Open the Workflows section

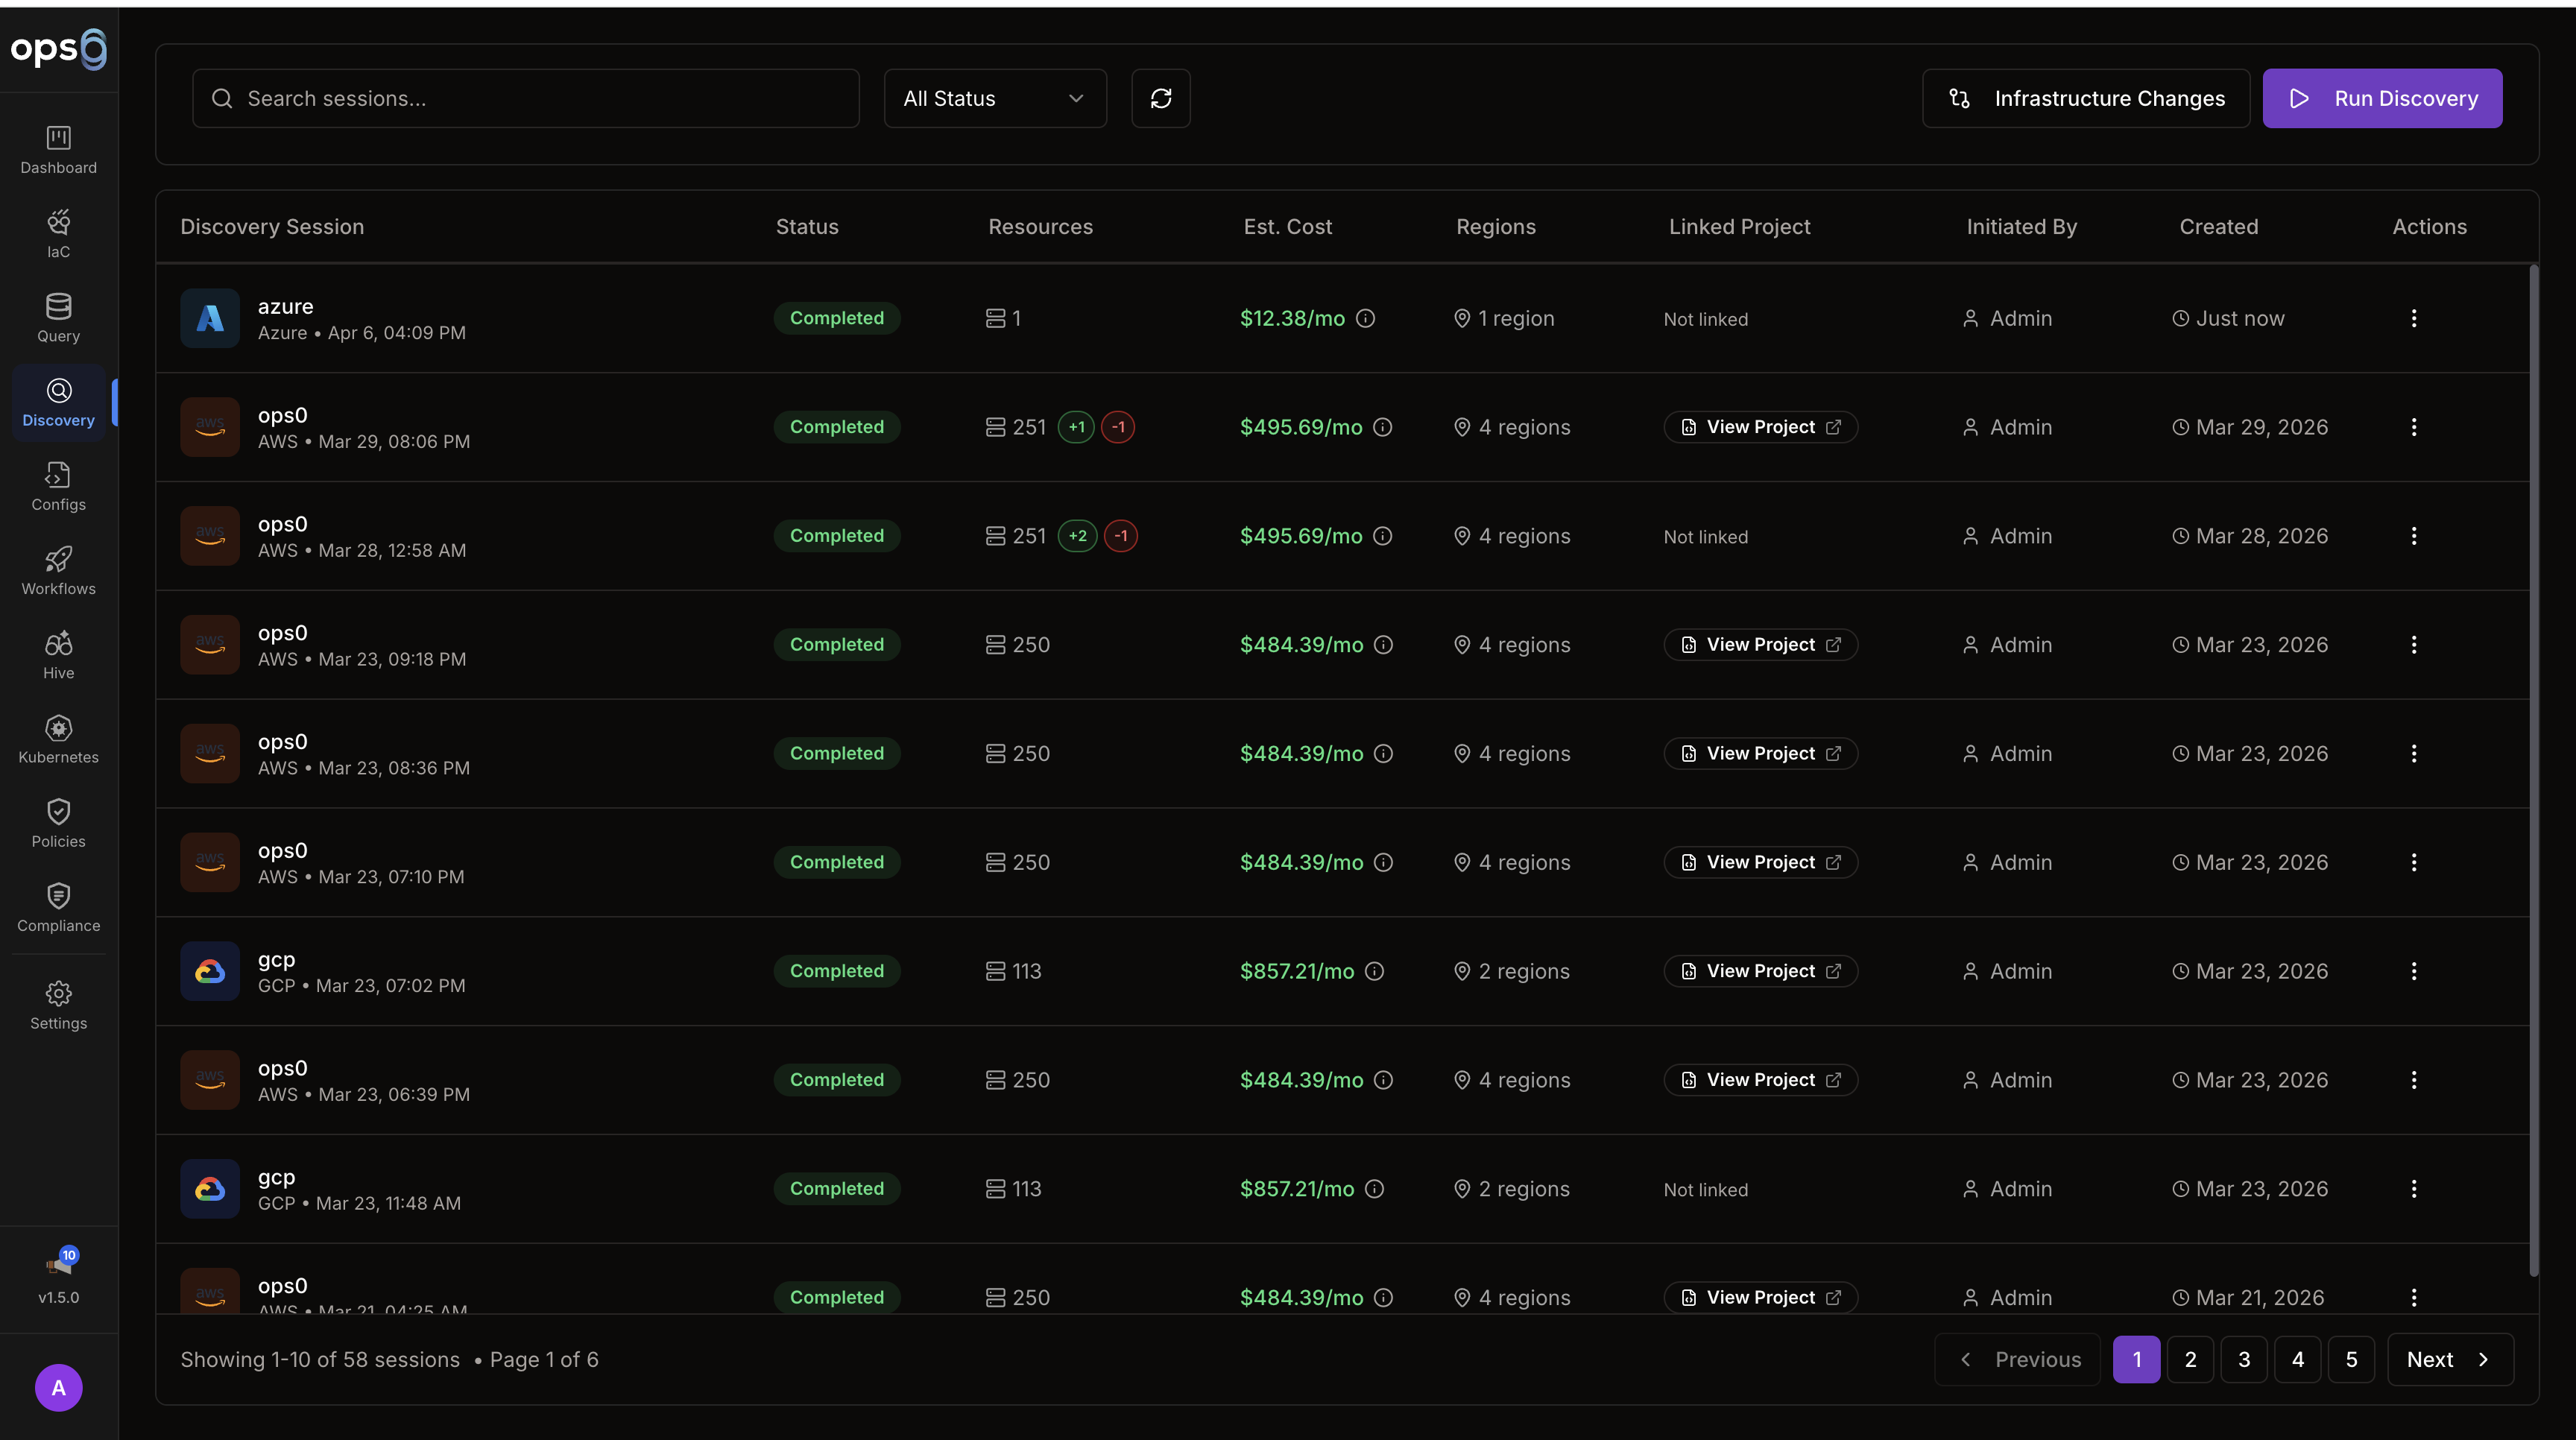[x=58, y=571]
